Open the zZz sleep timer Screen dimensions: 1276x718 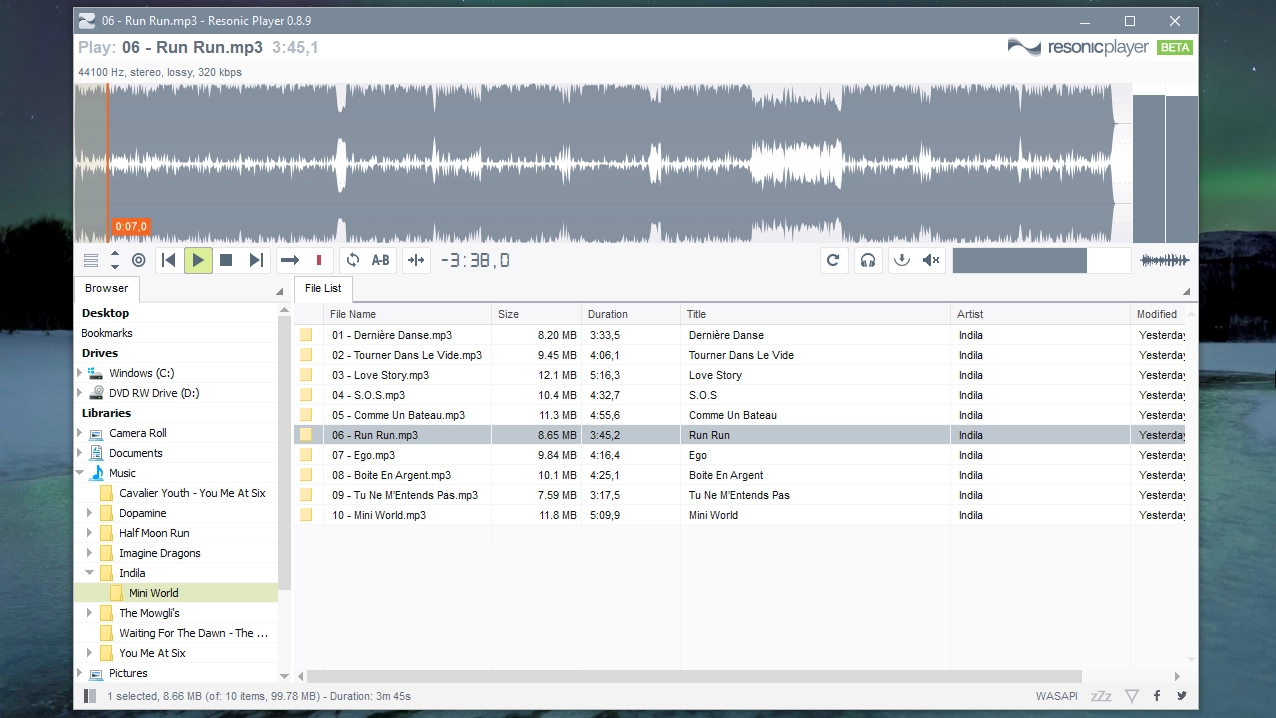[1101, 696]
